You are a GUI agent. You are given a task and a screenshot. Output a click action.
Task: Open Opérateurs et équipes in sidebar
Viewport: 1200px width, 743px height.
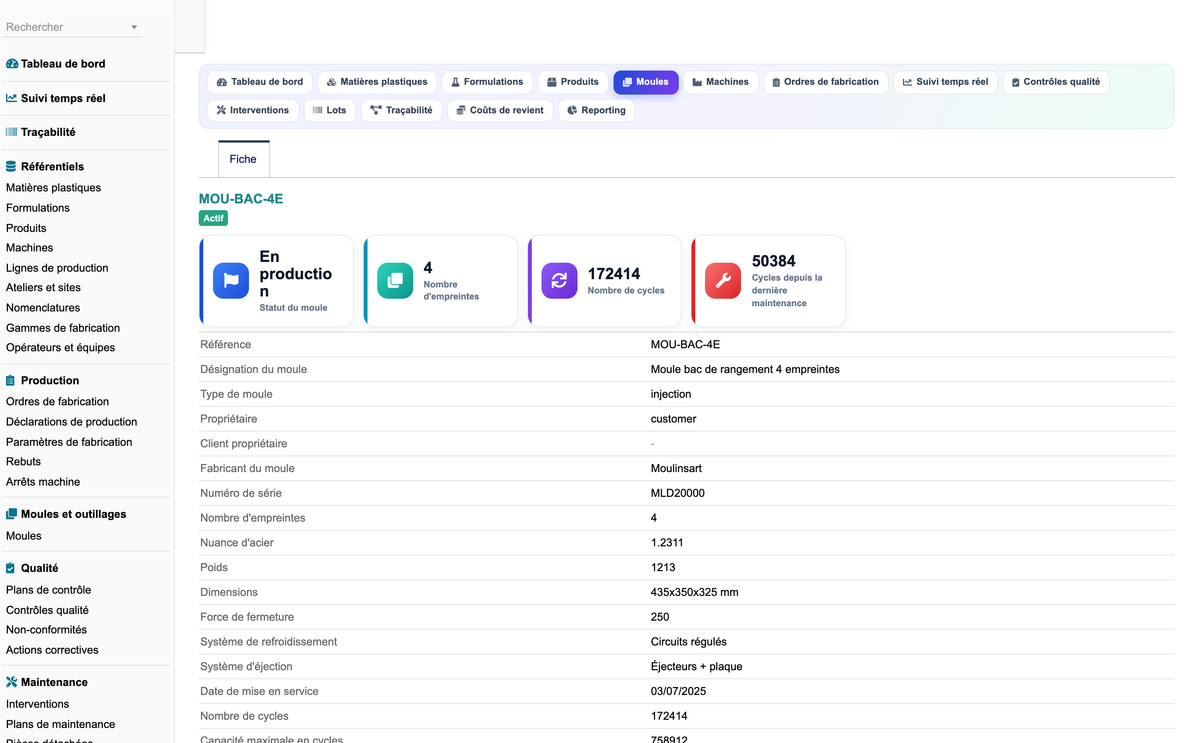coord(60,348)
